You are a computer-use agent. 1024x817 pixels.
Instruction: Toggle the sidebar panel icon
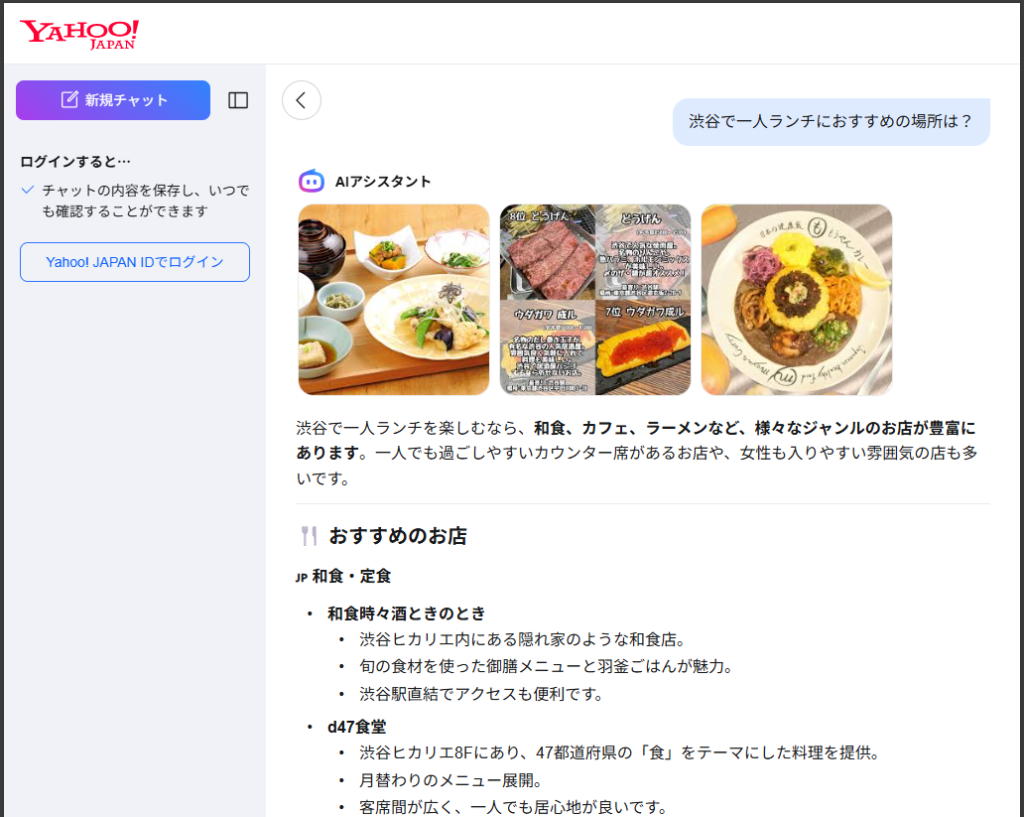238,100
